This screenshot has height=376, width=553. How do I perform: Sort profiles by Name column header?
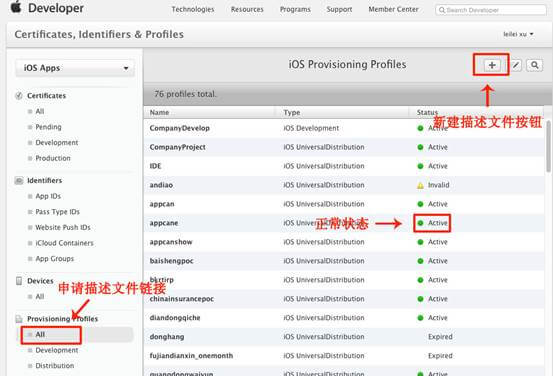pyautogui.click(x=159, y=113)
